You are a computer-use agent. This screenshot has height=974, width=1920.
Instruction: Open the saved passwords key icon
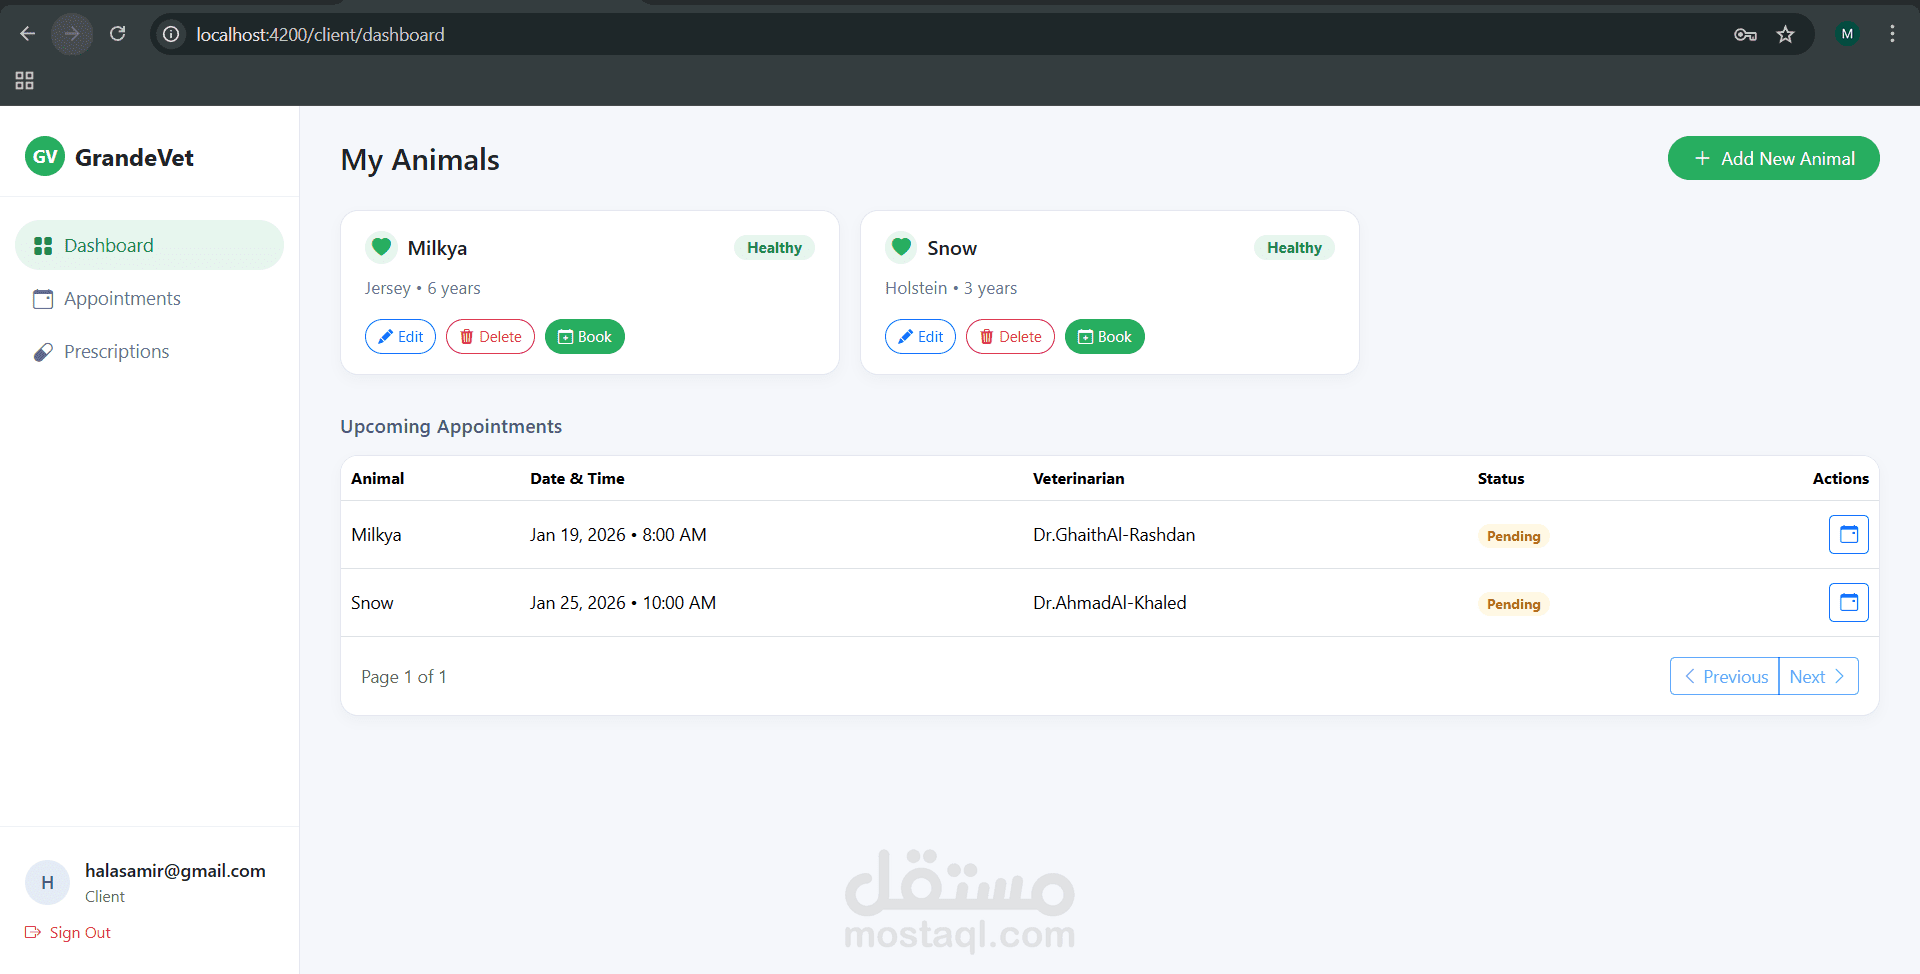1745,34
